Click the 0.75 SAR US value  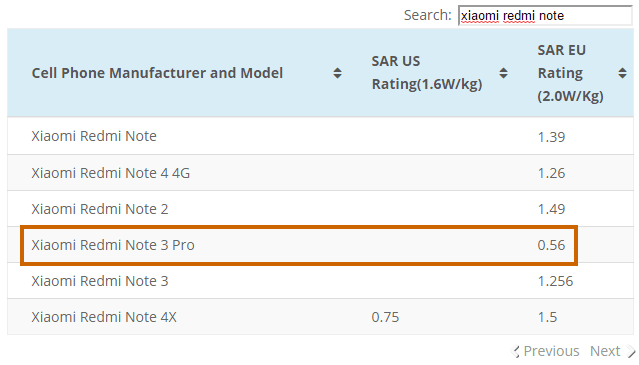pyautogui.click(x=385, y=317)
